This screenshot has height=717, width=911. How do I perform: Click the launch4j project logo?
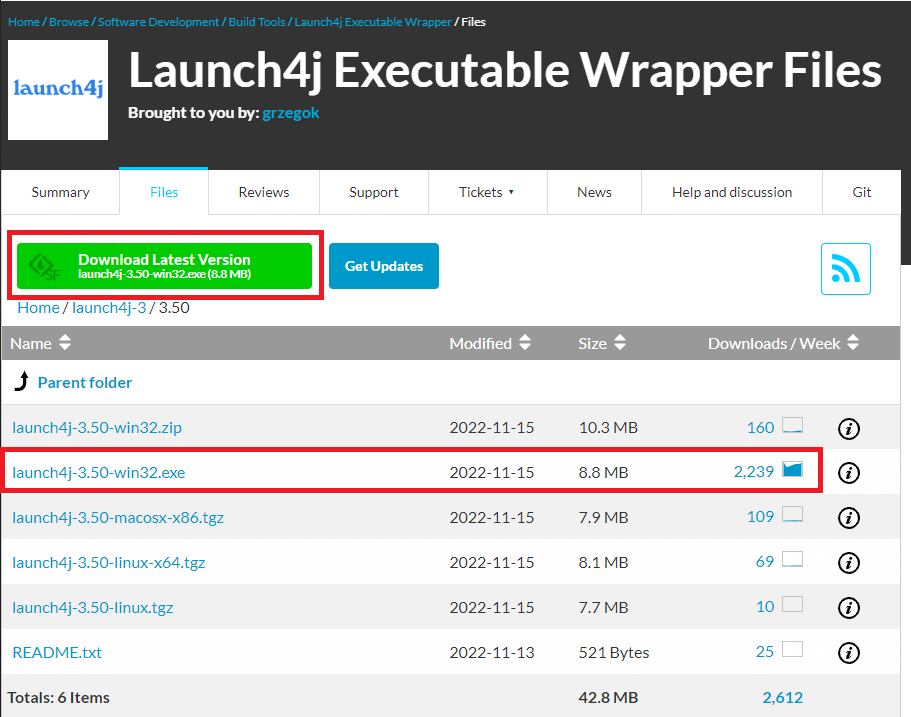(58, 89)
